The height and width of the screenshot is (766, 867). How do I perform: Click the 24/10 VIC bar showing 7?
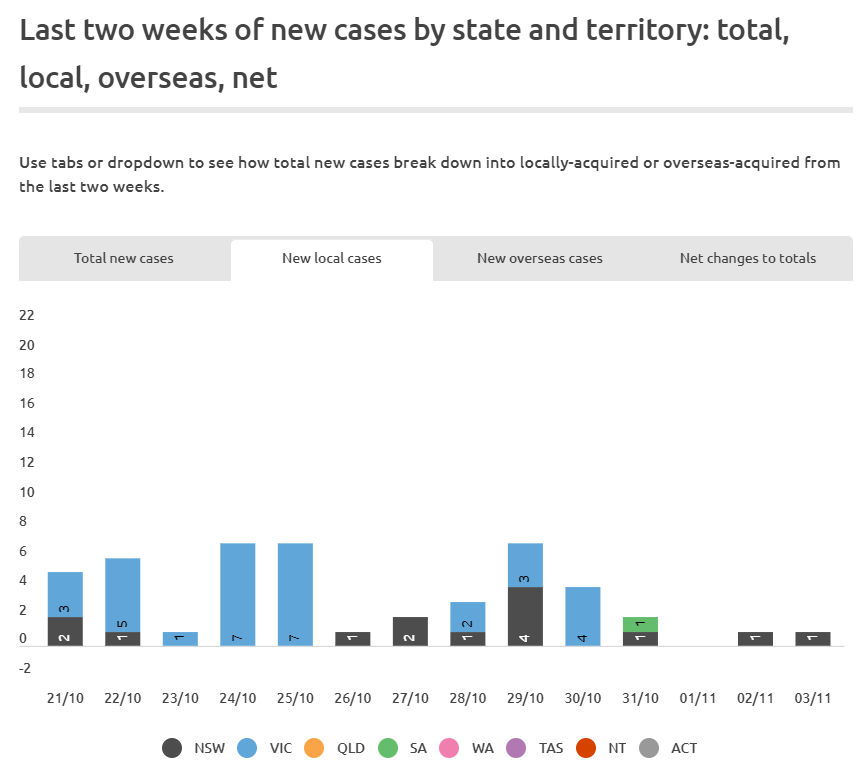pos(238,594)
